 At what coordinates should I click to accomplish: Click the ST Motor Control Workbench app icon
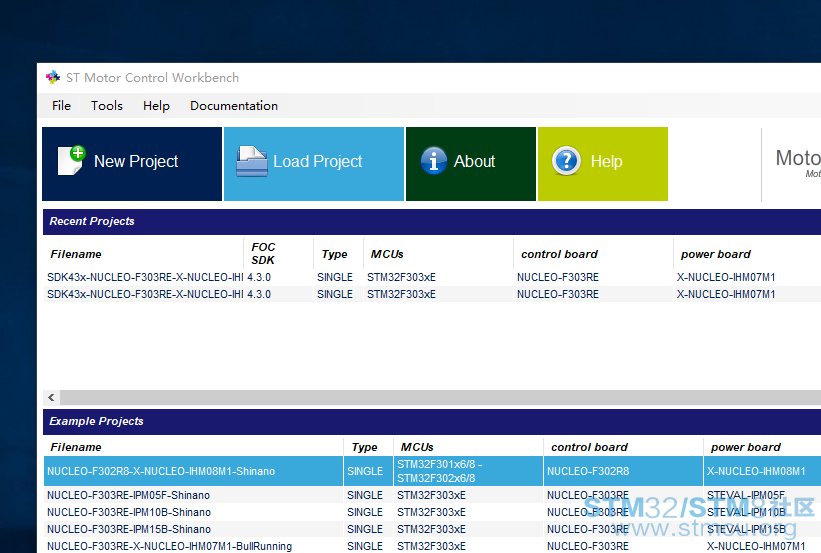[53, 78]
